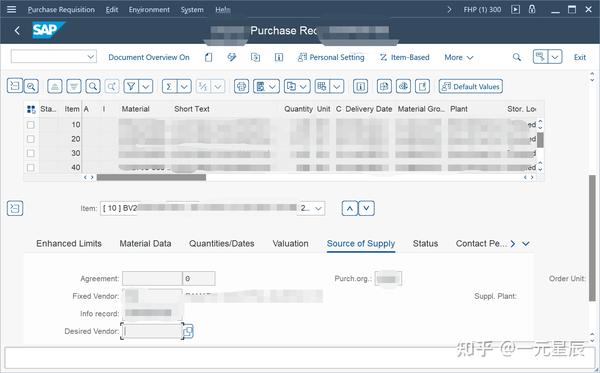Open the Environment menu
Image resolution: width=600 pixels, height=373 pixels.
click(149, 10)
